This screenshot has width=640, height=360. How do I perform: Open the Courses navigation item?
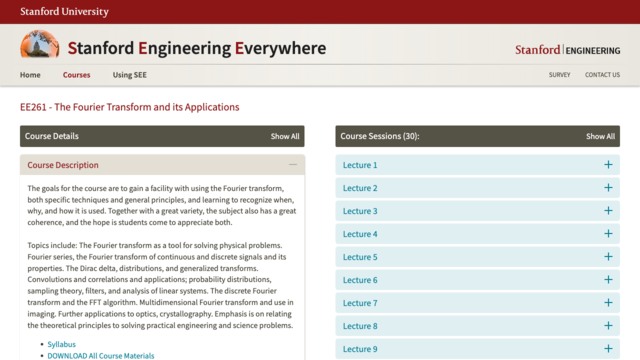(x=76, y=75)
